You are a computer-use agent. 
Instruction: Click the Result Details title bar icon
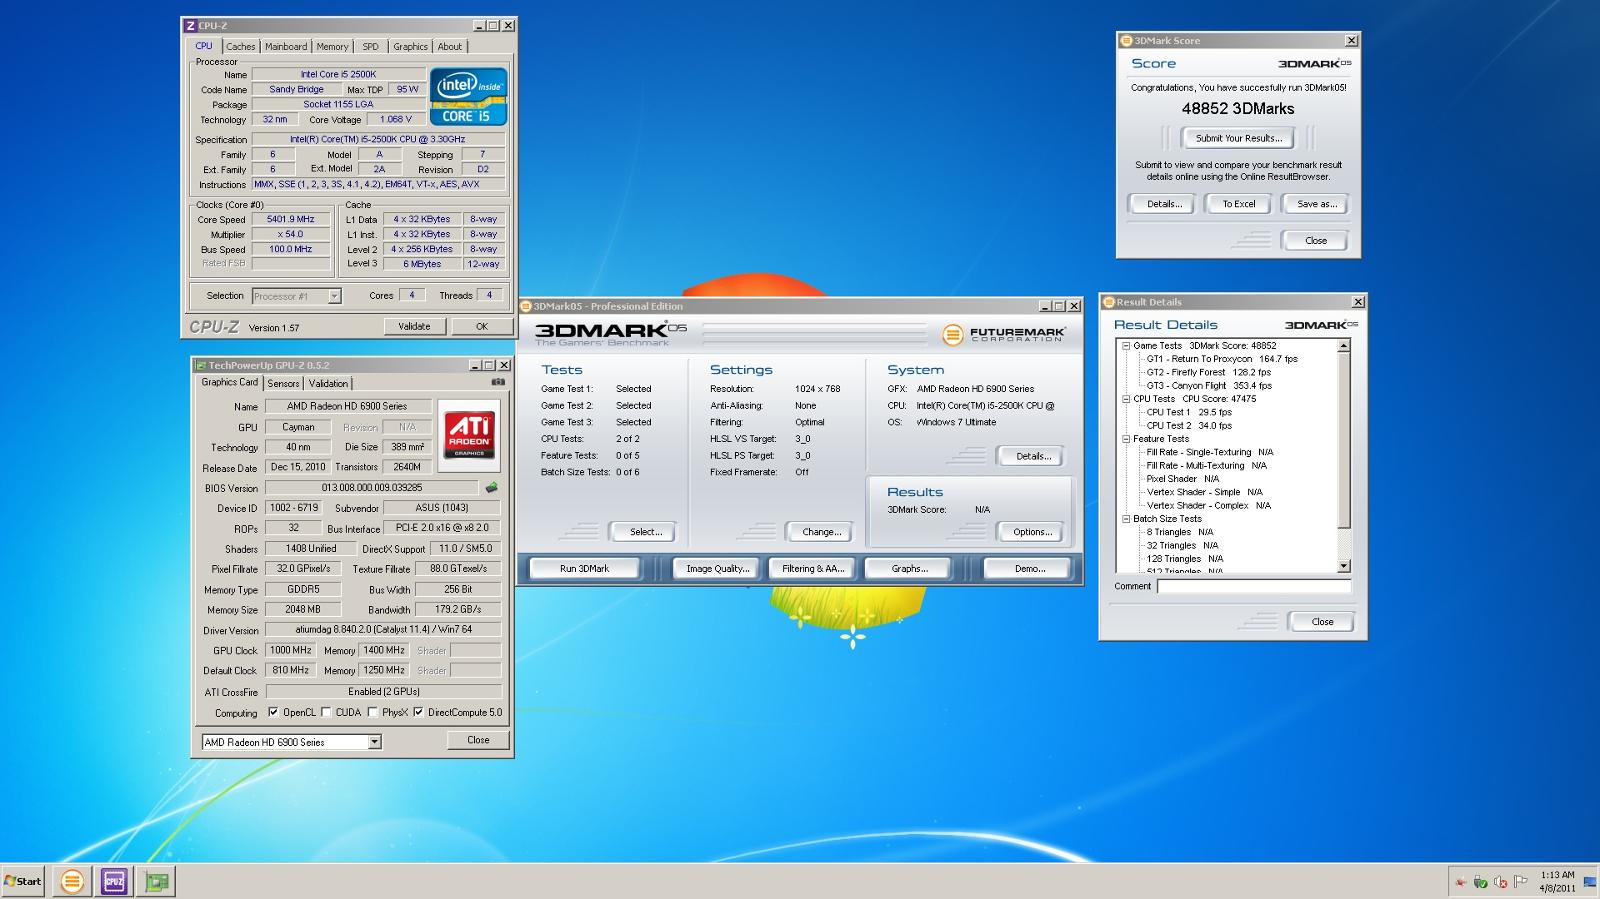click(1108, 302)
